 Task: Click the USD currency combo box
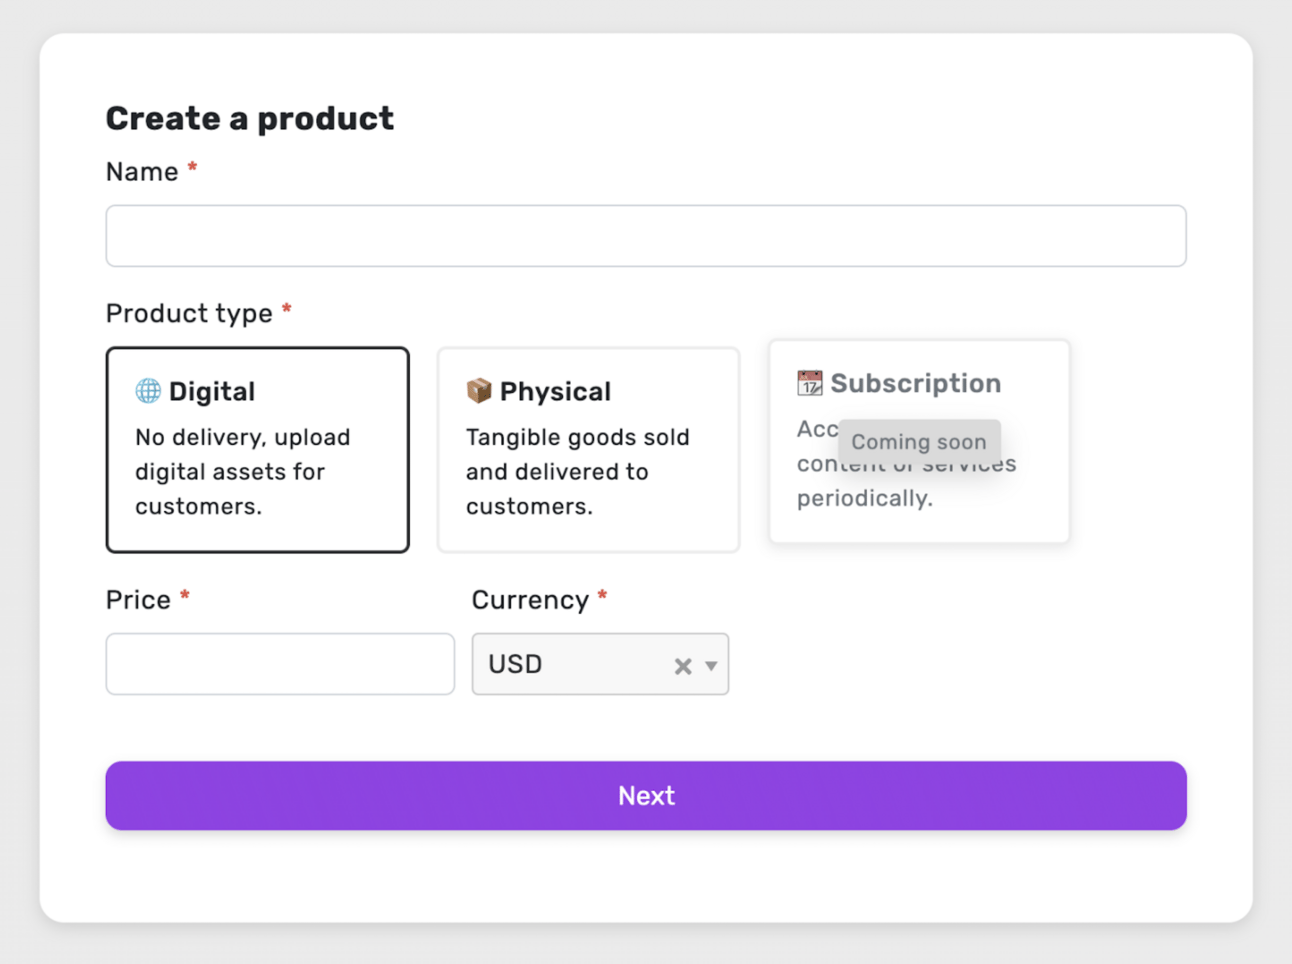600,664
